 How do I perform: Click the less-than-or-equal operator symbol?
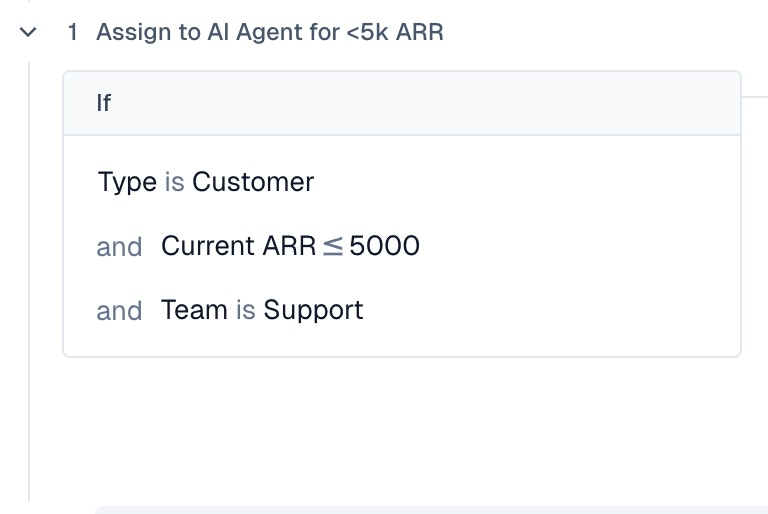point(333,246)
